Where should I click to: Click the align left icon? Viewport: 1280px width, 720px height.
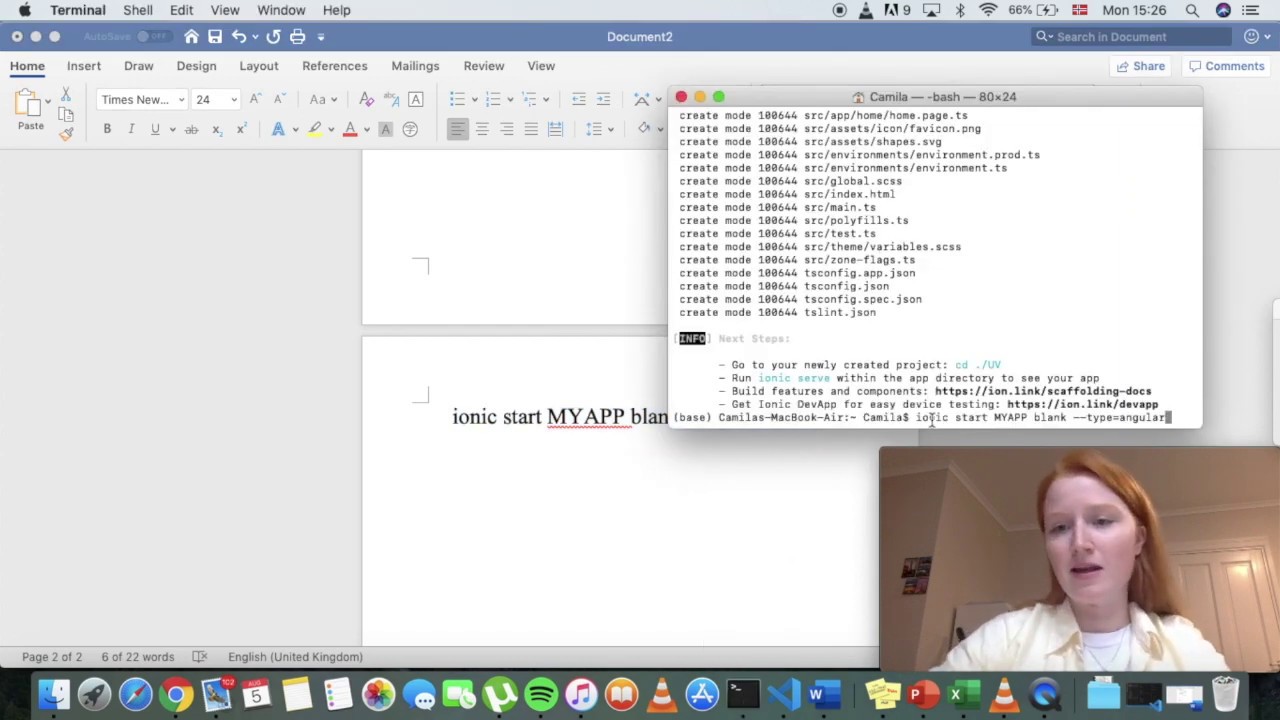click(x=457, y=129)
